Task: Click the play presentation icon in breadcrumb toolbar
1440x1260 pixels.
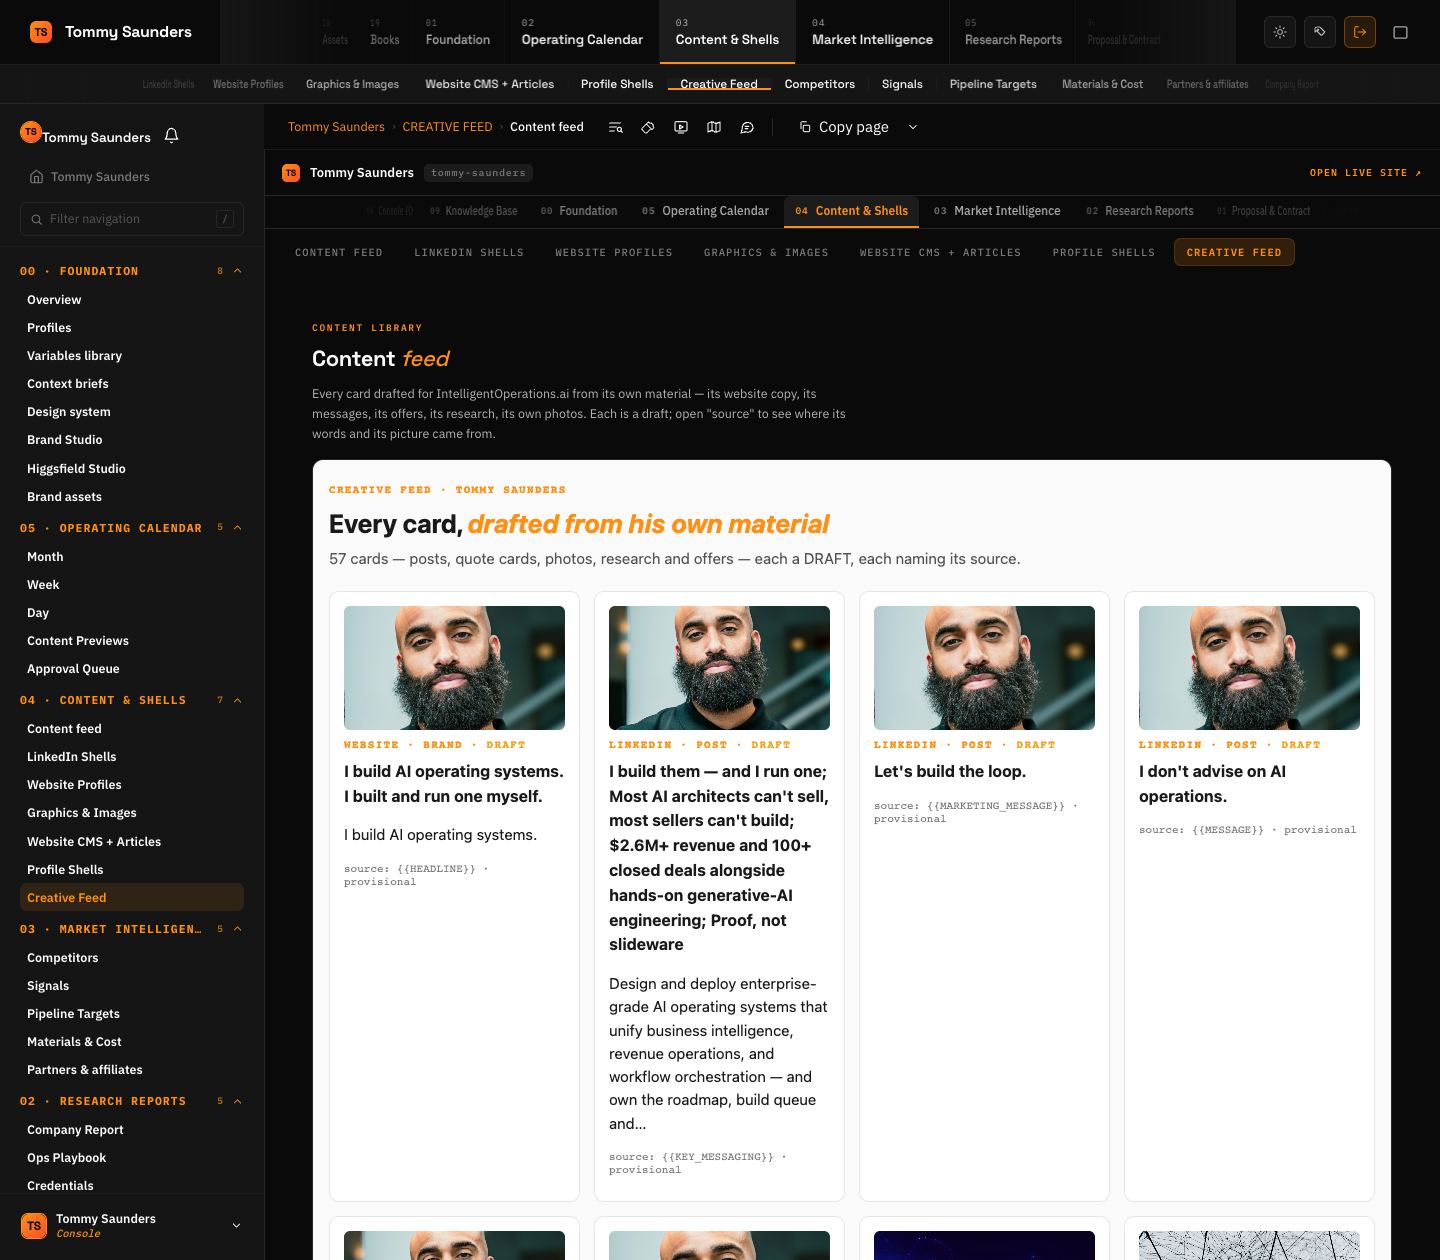Action: tap(681, 127)
